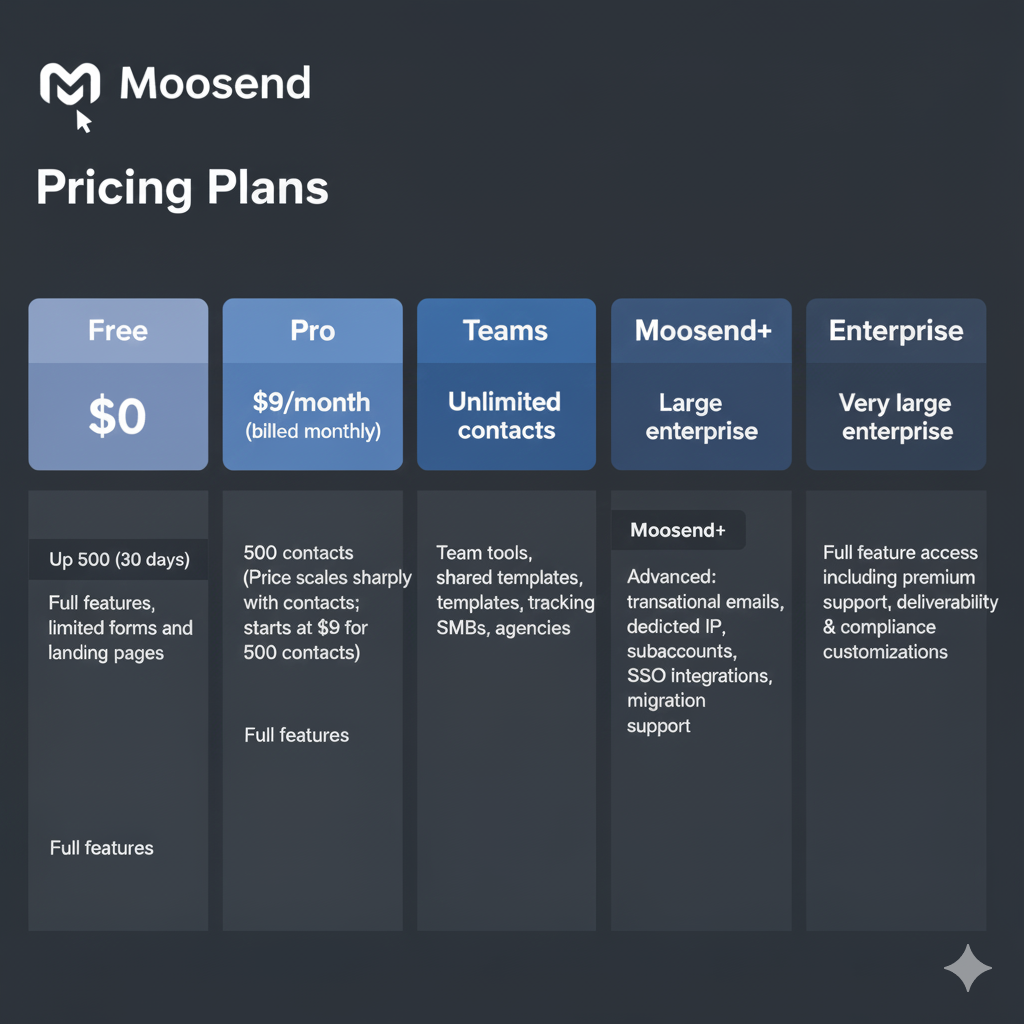Click the Team tools description text
The image size is (1024, 1024).
pos(515,590)
